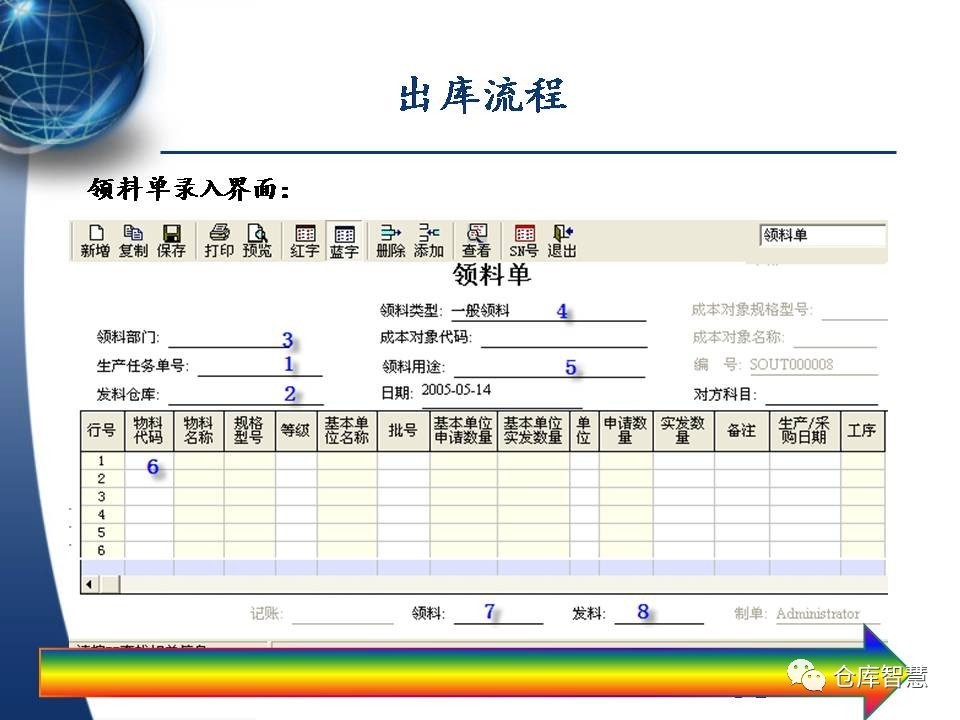Select row 1 物料代码 cell

(148, 461)
